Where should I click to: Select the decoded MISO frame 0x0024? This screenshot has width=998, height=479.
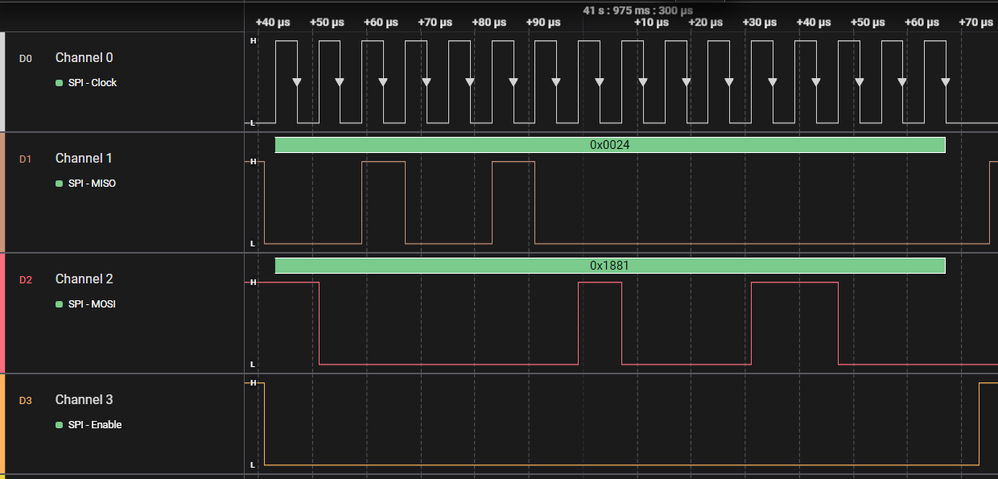(x=609, y=145)
